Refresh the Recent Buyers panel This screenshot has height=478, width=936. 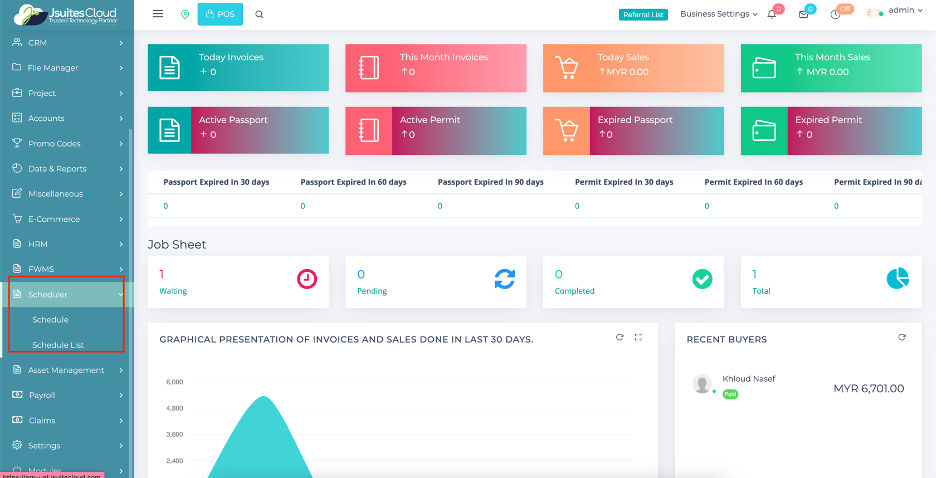[x=902, y=338]
